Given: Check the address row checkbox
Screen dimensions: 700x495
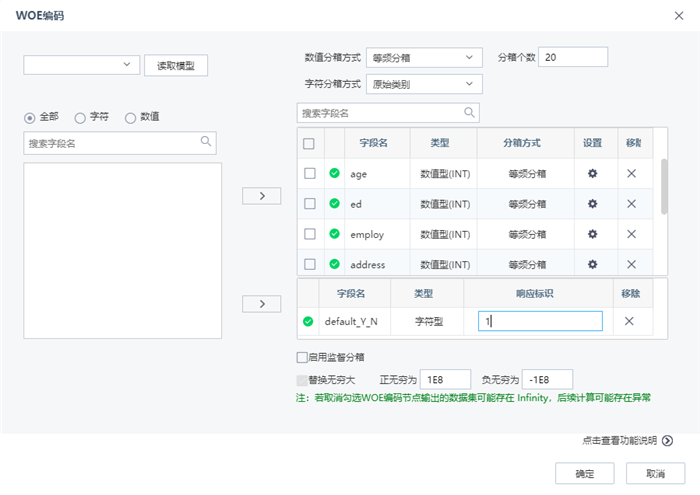Looking at the screenshot, I should (310, 264).
